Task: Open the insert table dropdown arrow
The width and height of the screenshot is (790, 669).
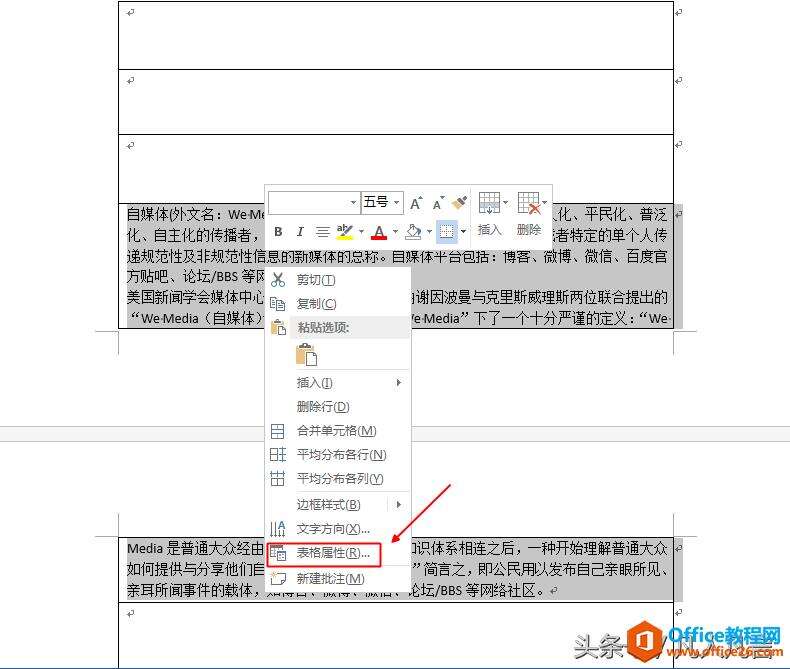Action: 505,203
